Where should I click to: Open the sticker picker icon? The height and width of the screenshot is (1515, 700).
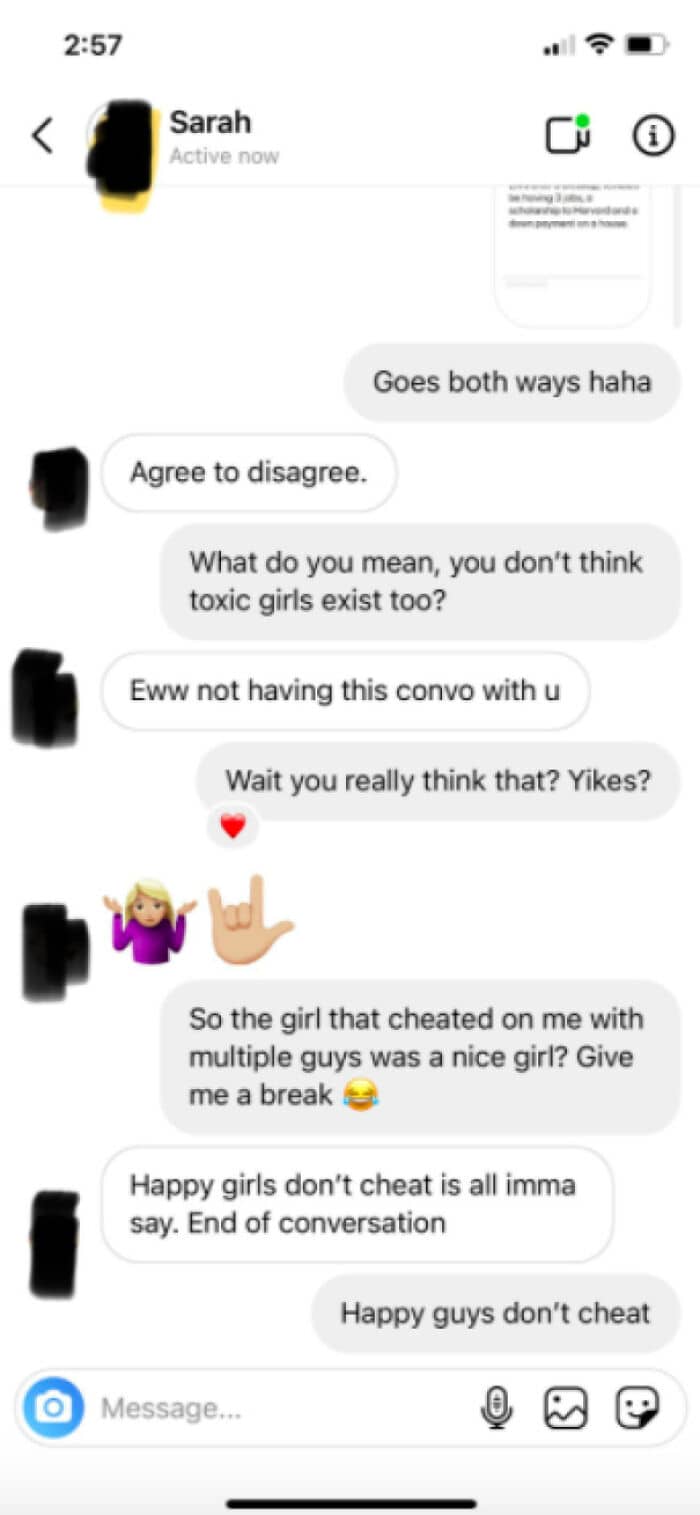click(x=637, y=1408)
